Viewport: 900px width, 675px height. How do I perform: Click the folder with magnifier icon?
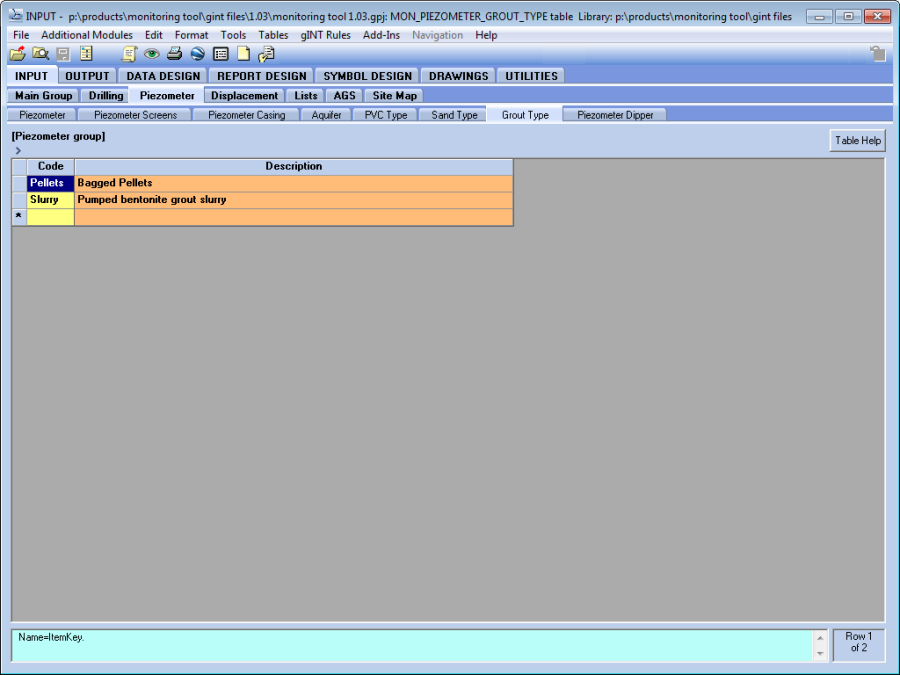pos(40,54)
